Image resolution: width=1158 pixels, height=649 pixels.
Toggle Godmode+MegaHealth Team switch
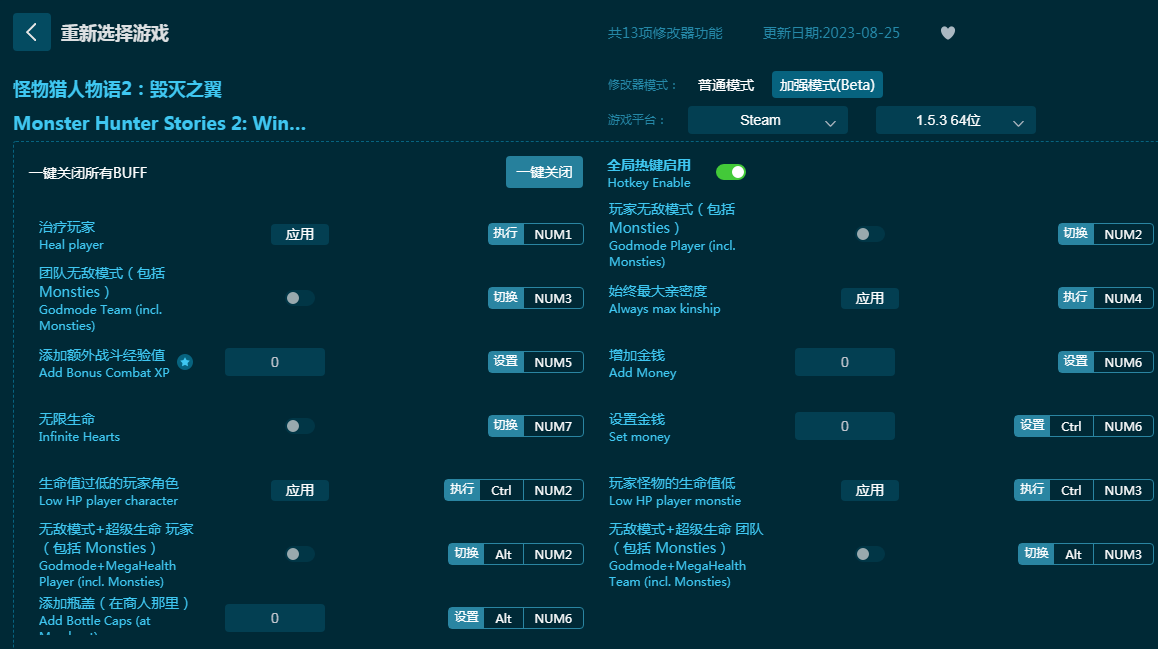tap(869, 554)
